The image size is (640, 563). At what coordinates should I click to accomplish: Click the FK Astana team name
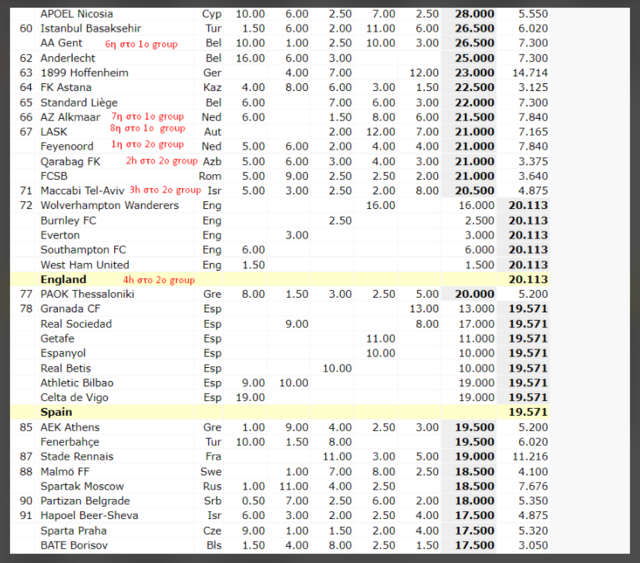click(x=66, y=87)
